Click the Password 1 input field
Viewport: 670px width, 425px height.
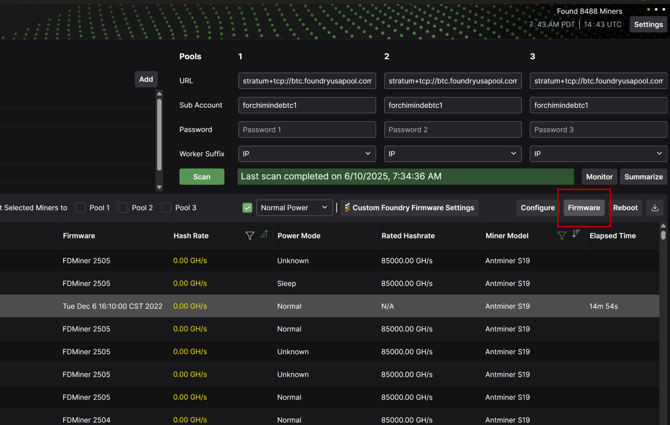[307, 130]
